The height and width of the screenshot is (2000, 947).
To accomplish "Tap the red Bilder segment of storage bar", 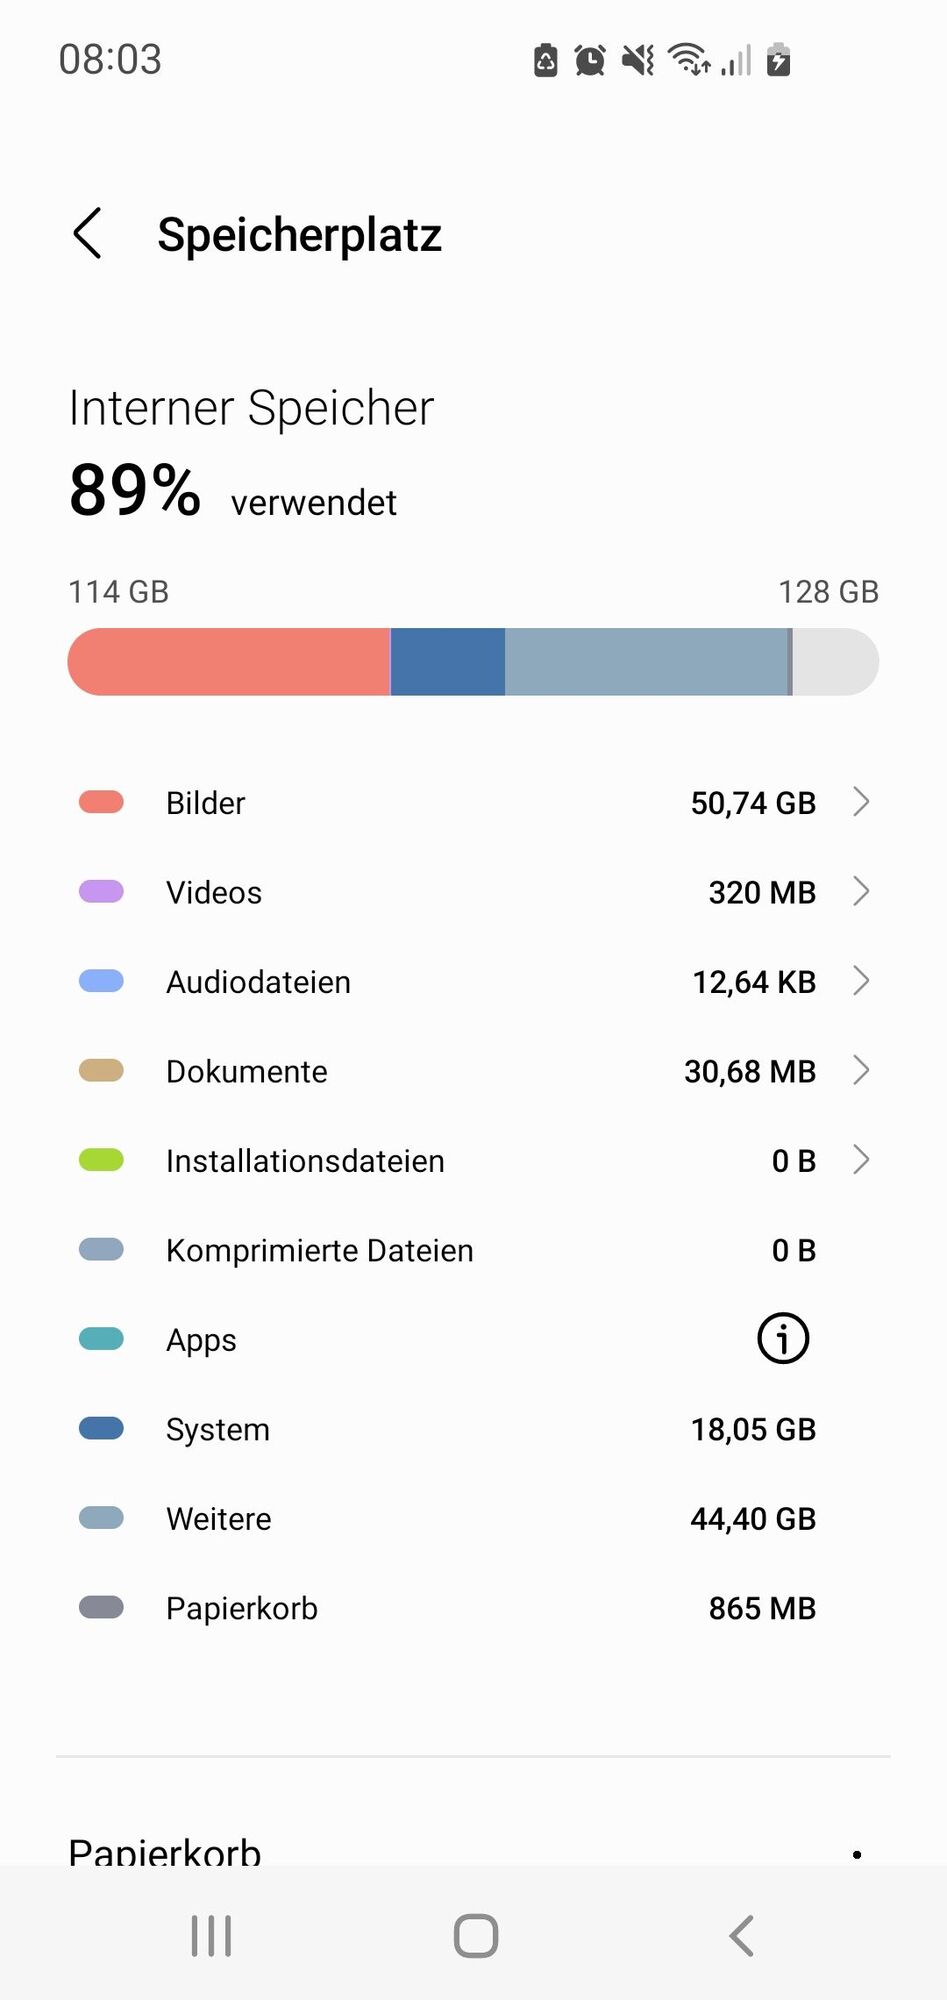I will (x=229, y=662).
